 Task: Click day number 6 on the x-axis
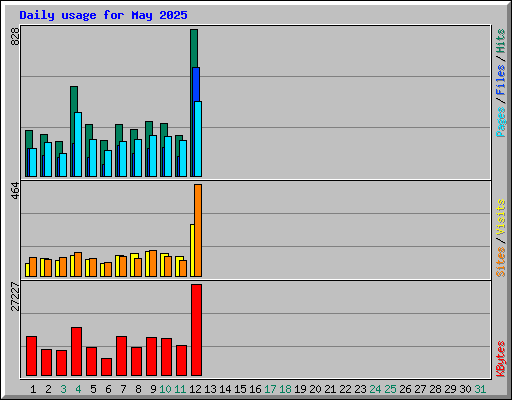(108, 389)
